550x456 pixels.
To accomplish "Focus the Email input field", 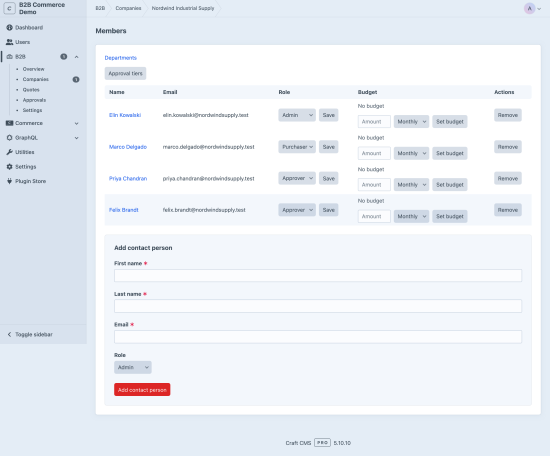I will click(x=318, y=337).
